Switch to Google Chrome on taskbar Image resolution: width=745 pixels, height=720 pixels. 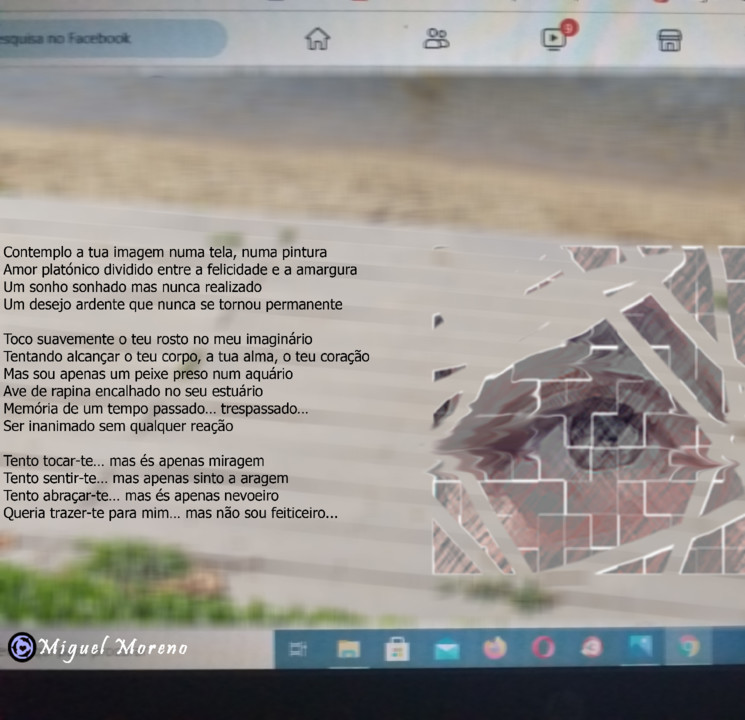click(688, 646)
